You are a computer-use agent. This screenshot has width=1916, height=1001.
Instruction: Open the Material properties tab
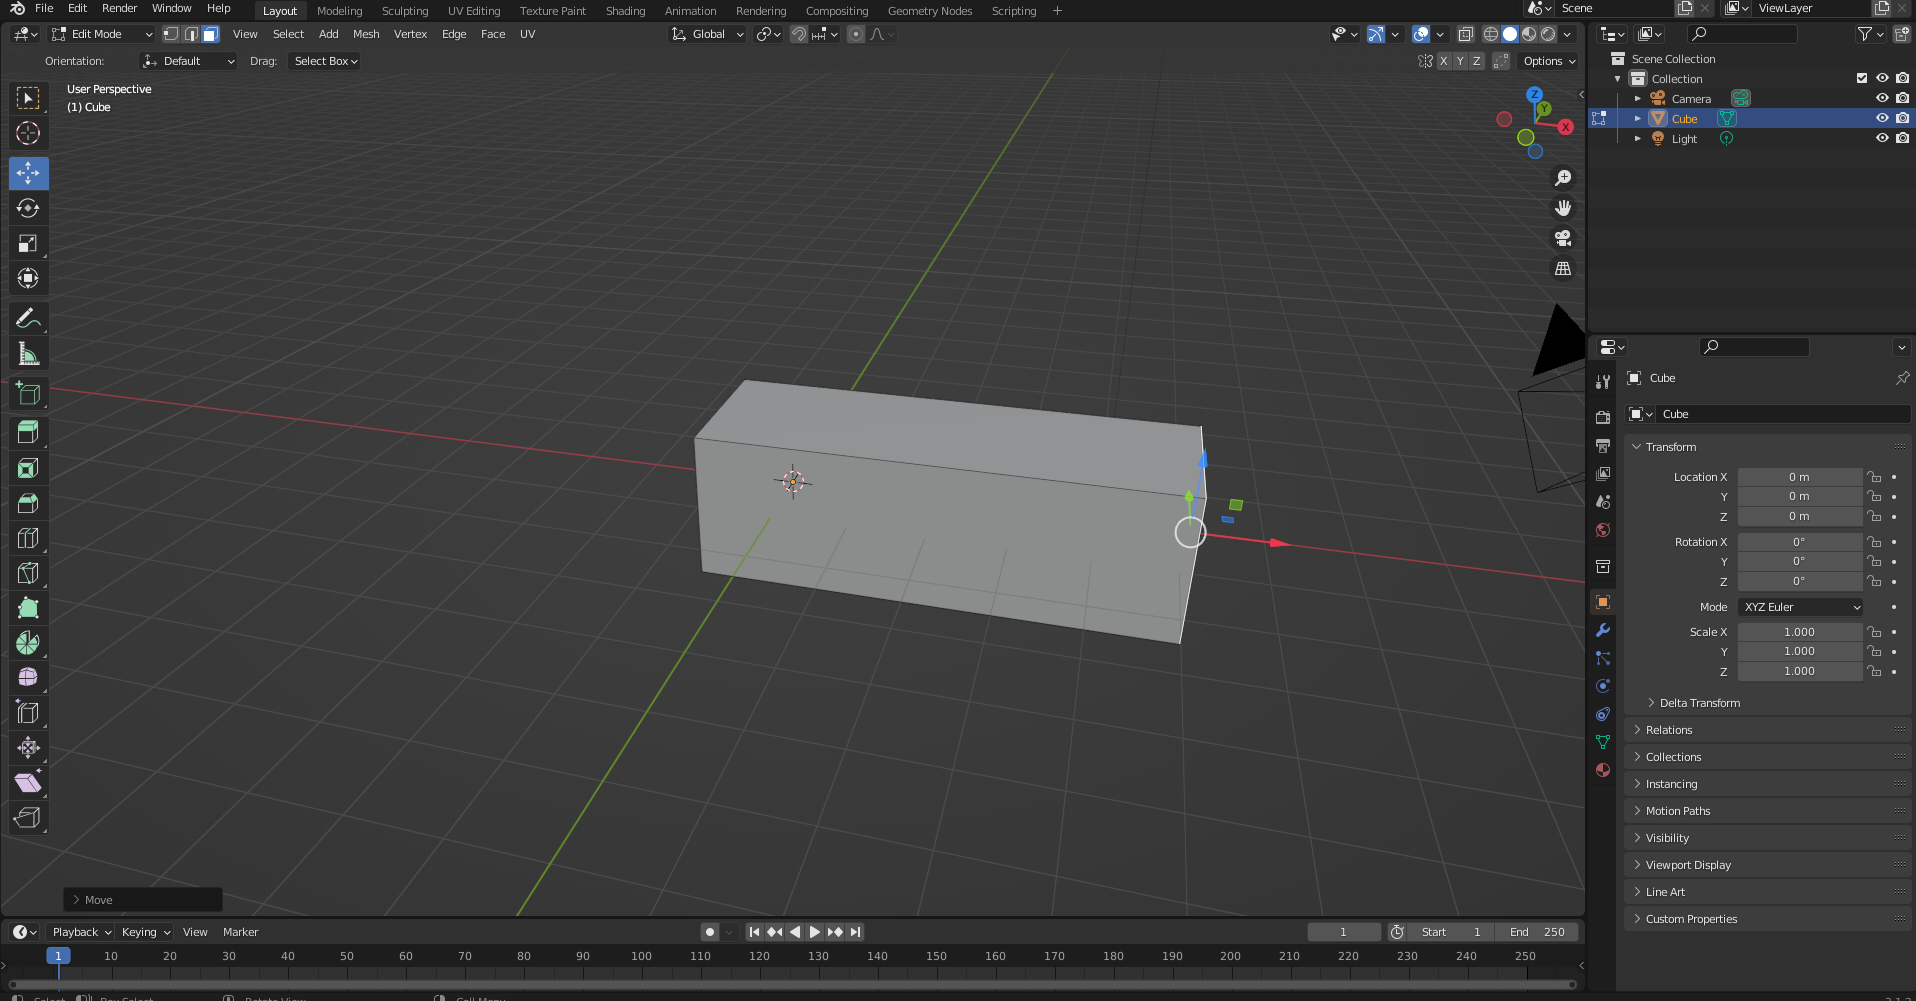(x=1603, y=770)
